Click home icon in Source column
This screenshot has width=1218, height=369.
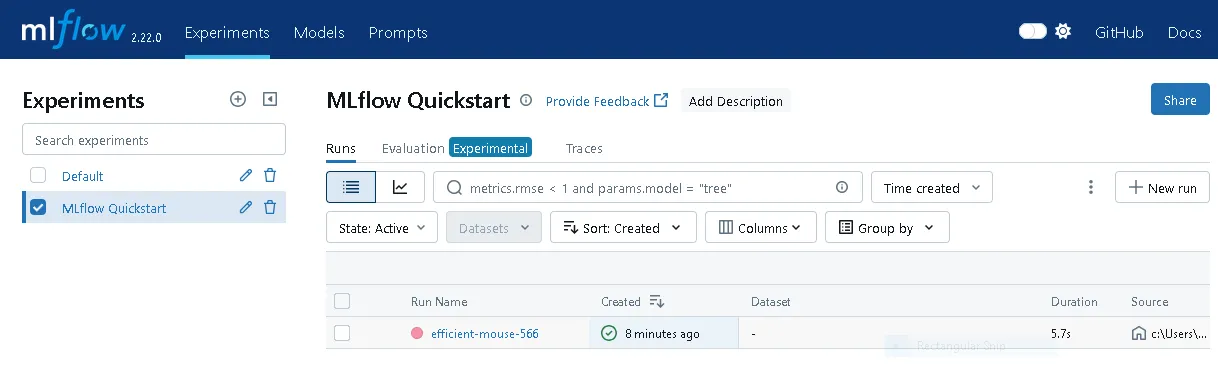coord(1138,333)
